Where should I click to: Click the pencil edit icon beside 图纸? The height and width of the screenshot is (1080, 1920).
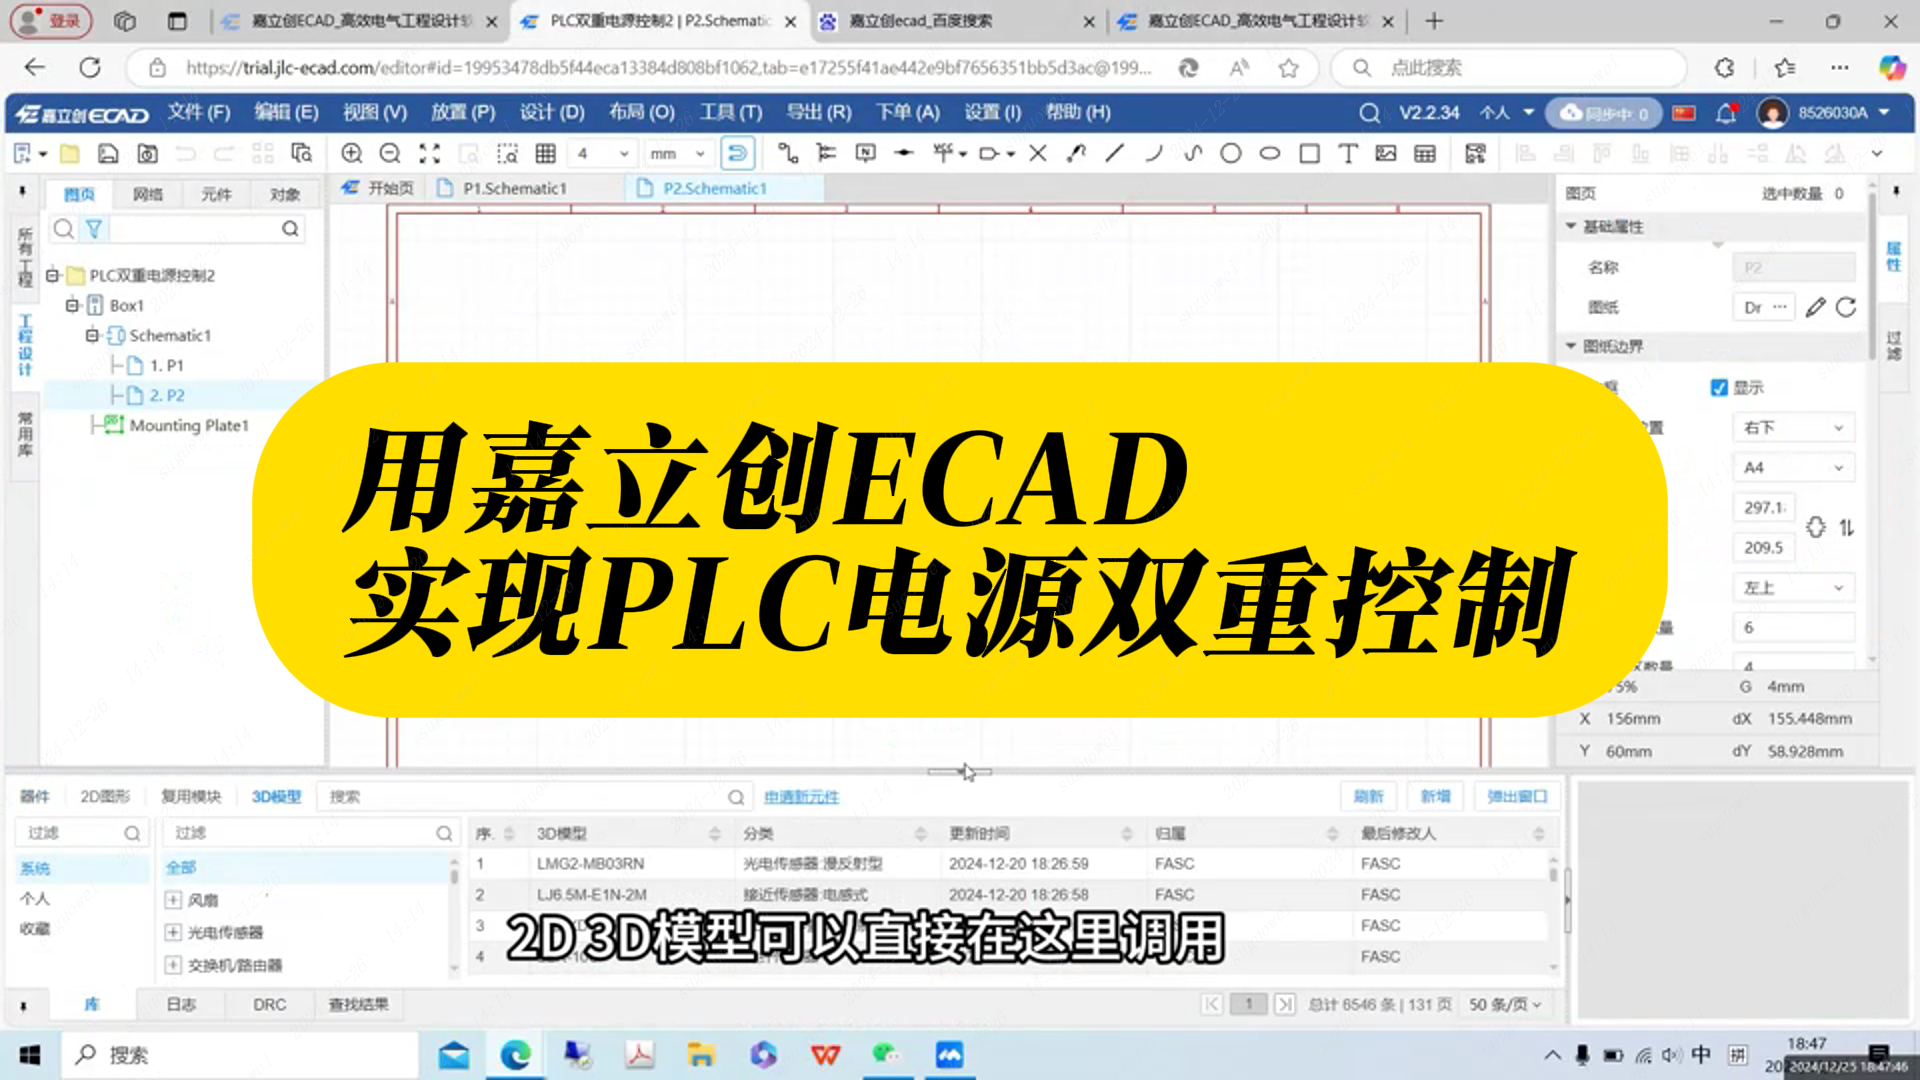(1815, 307)
